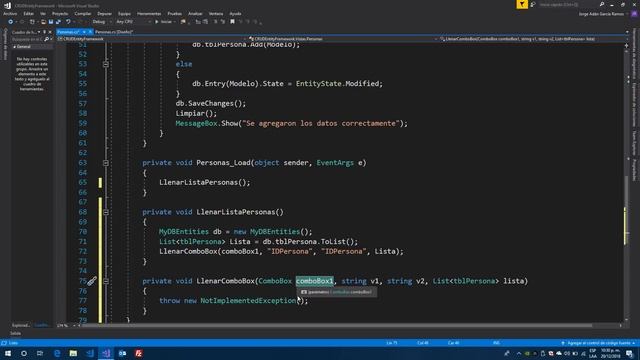Collapse the General group in the toolbox

[x=15, y=47]
